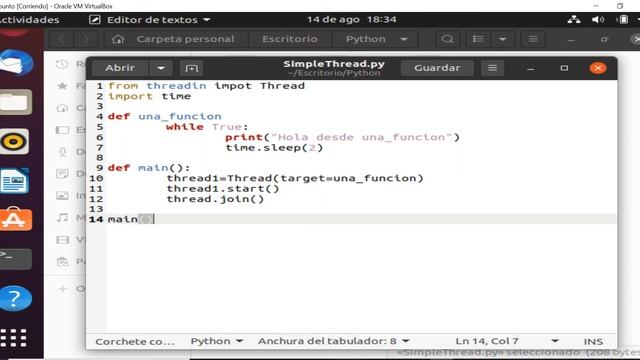This screenshot has width=640, height=360.
Task: Open Anchura del tabulador: 8 dropdown
Action: pos(333,341)
